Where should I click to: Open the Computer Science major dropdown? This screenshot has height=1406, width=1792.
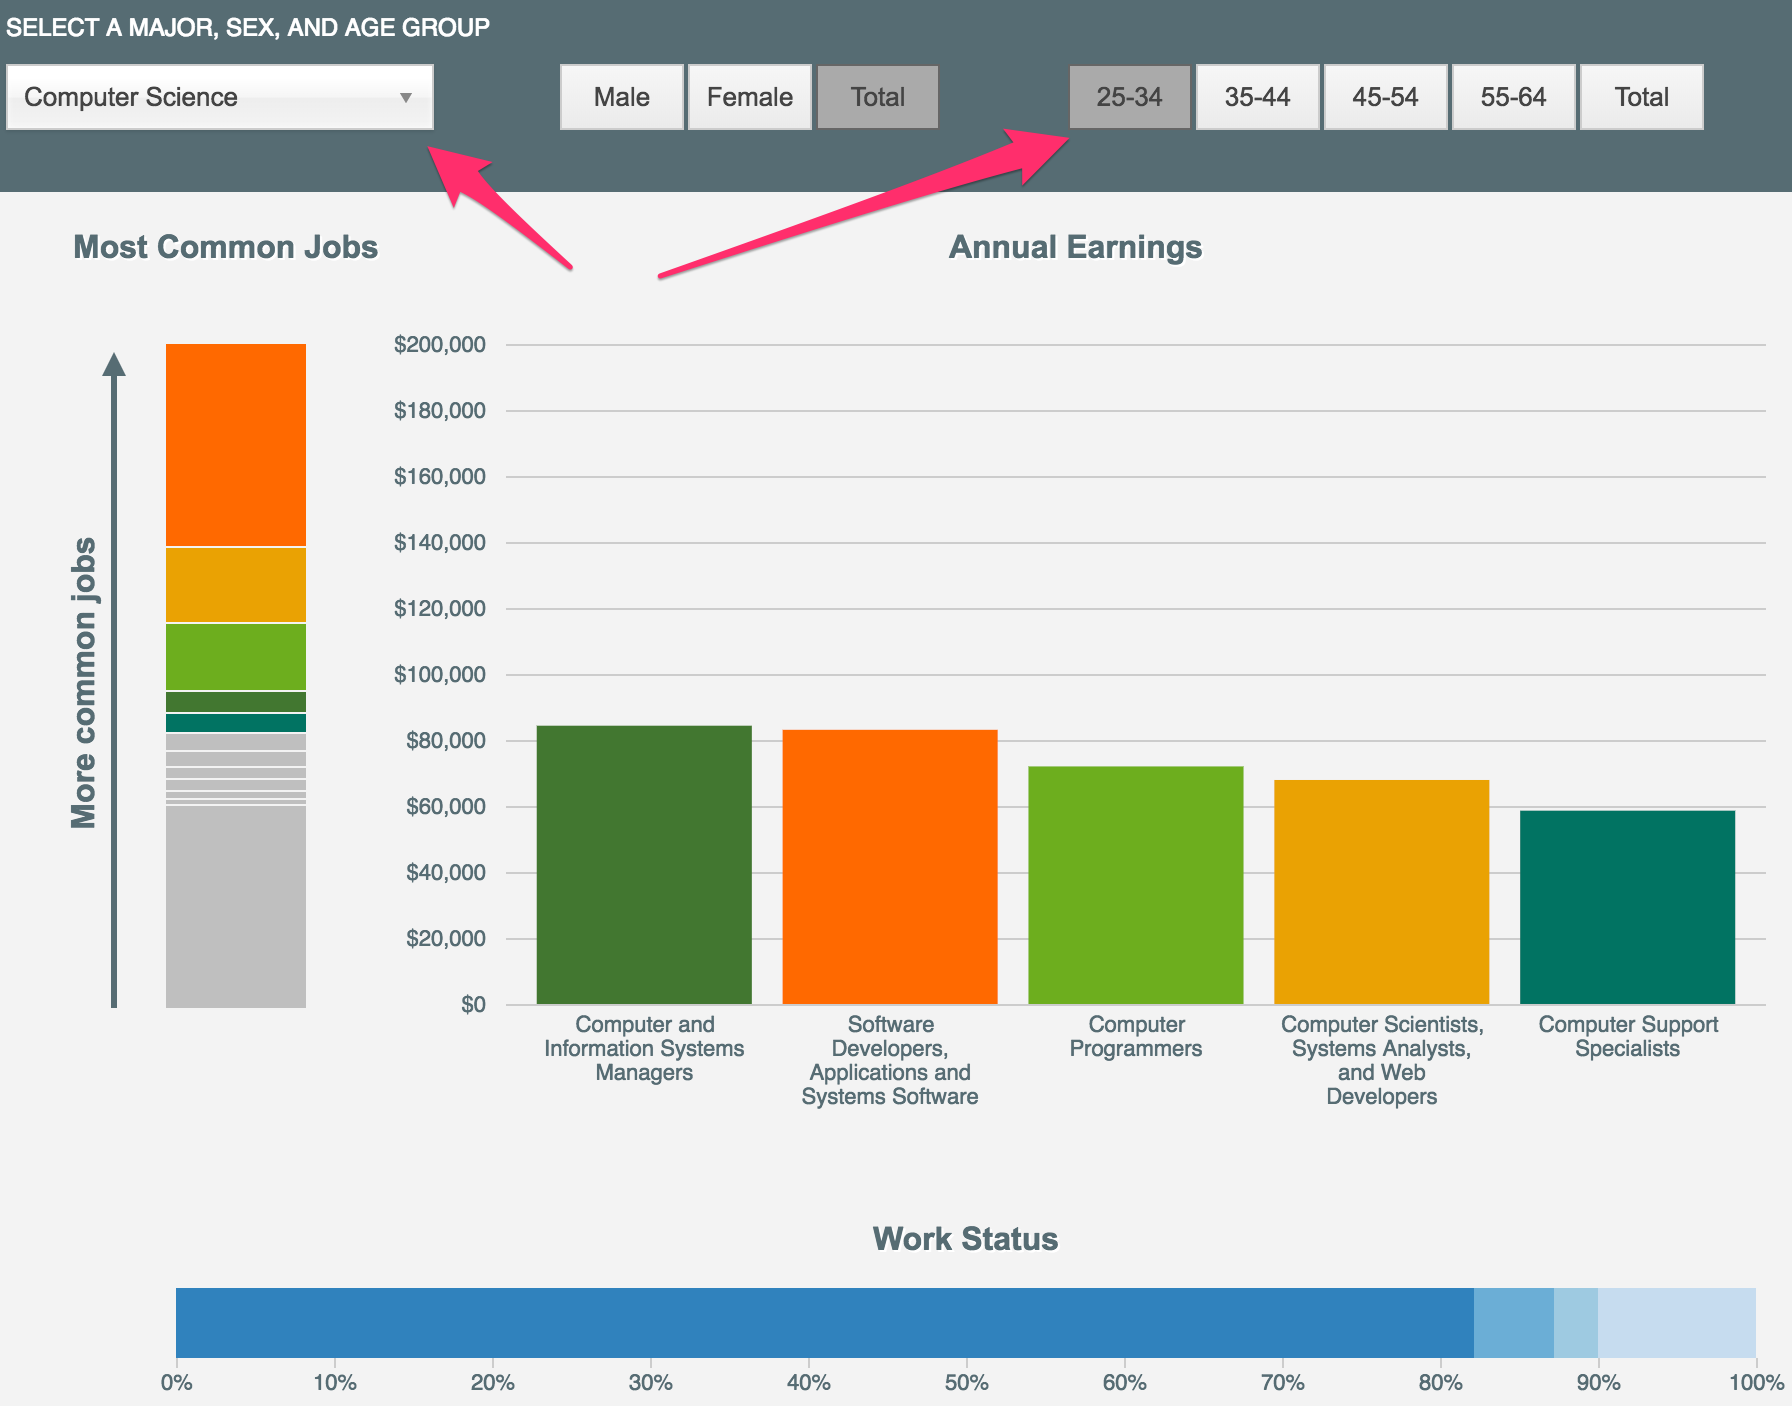click(200, 97)
